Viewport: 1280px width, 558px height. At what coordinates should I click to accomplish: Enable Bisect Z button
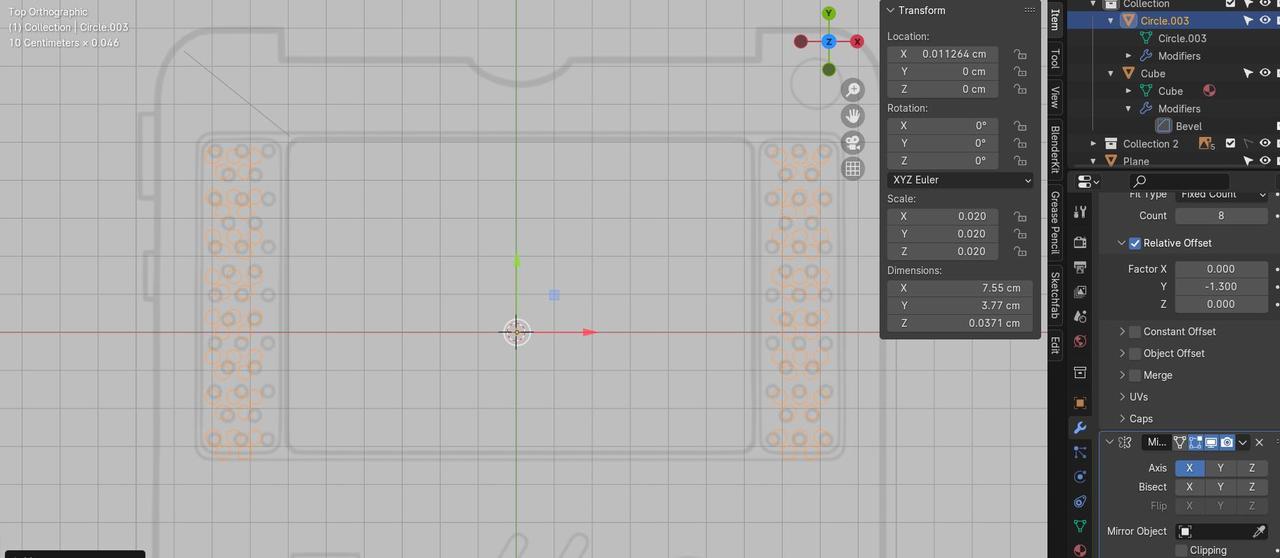(1251, 487)
